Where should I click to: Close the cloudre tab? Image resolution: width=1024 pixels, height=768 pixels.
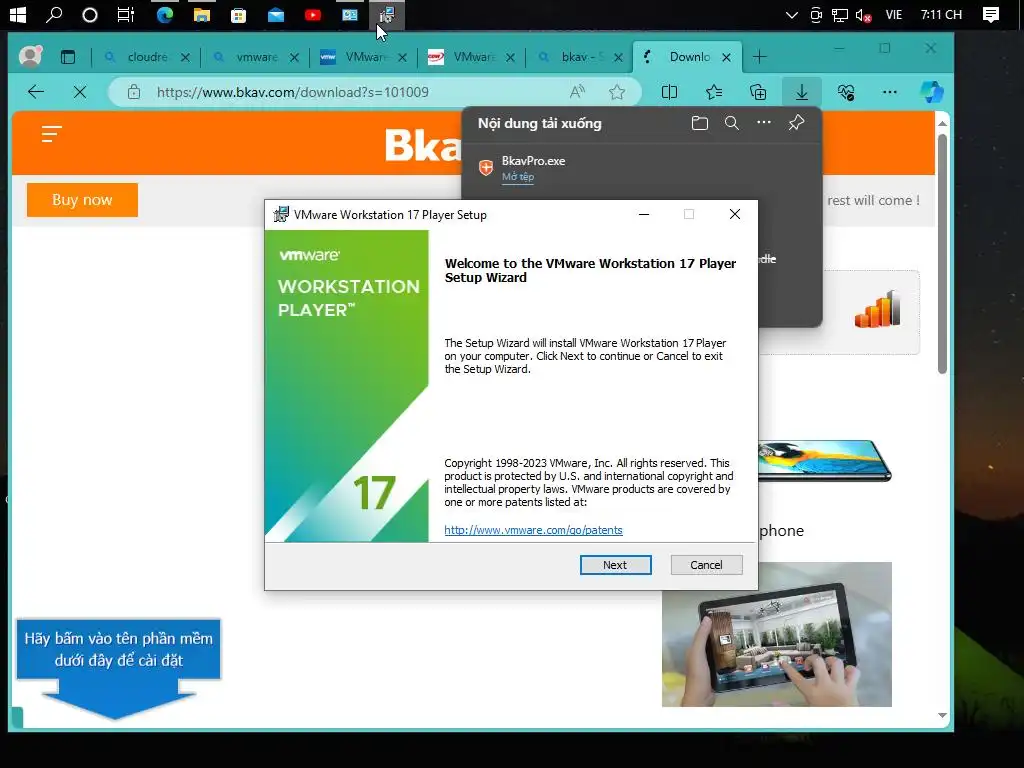tap(185, 57)
